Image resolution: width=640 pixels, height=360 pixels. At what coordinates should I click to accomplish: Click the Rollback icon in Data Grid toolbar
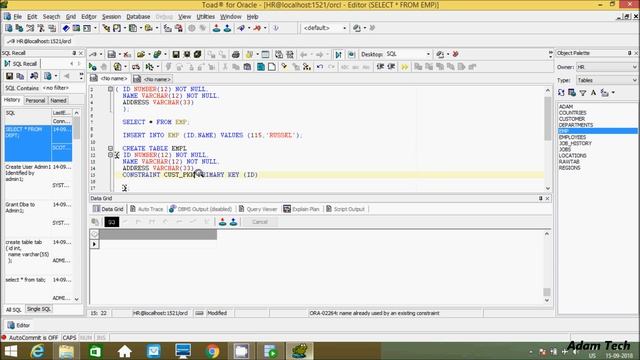(233, 222)
